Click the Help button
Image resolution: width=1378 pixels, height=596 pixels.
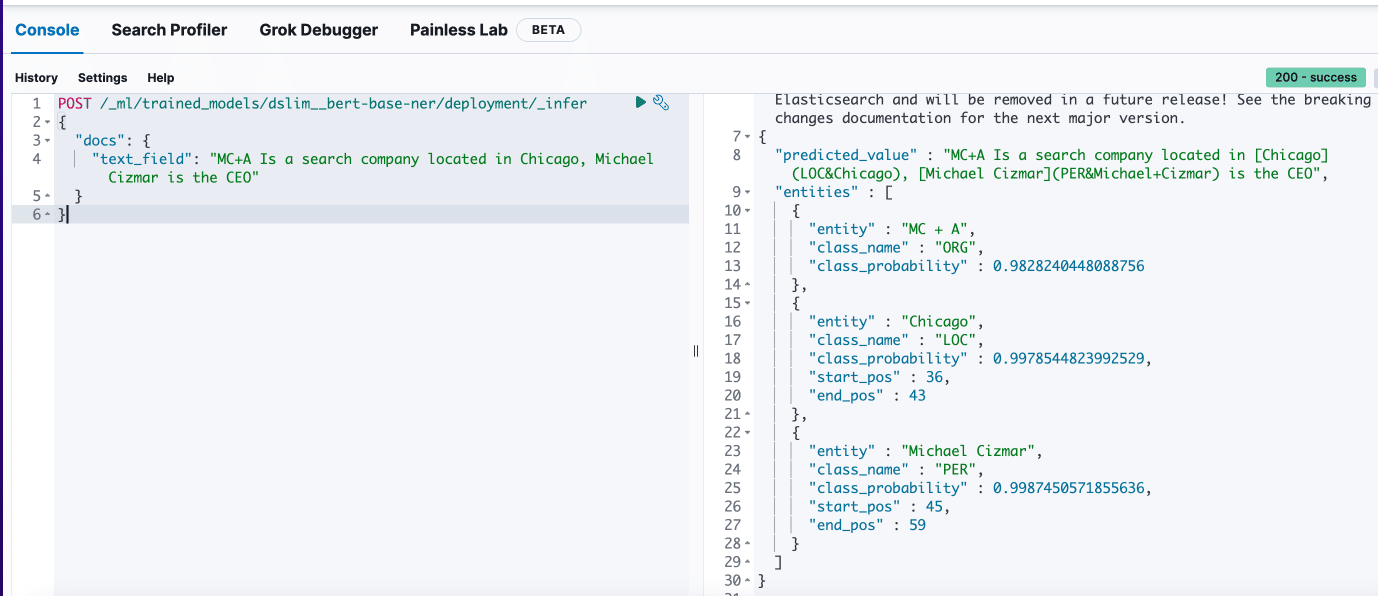160,78
